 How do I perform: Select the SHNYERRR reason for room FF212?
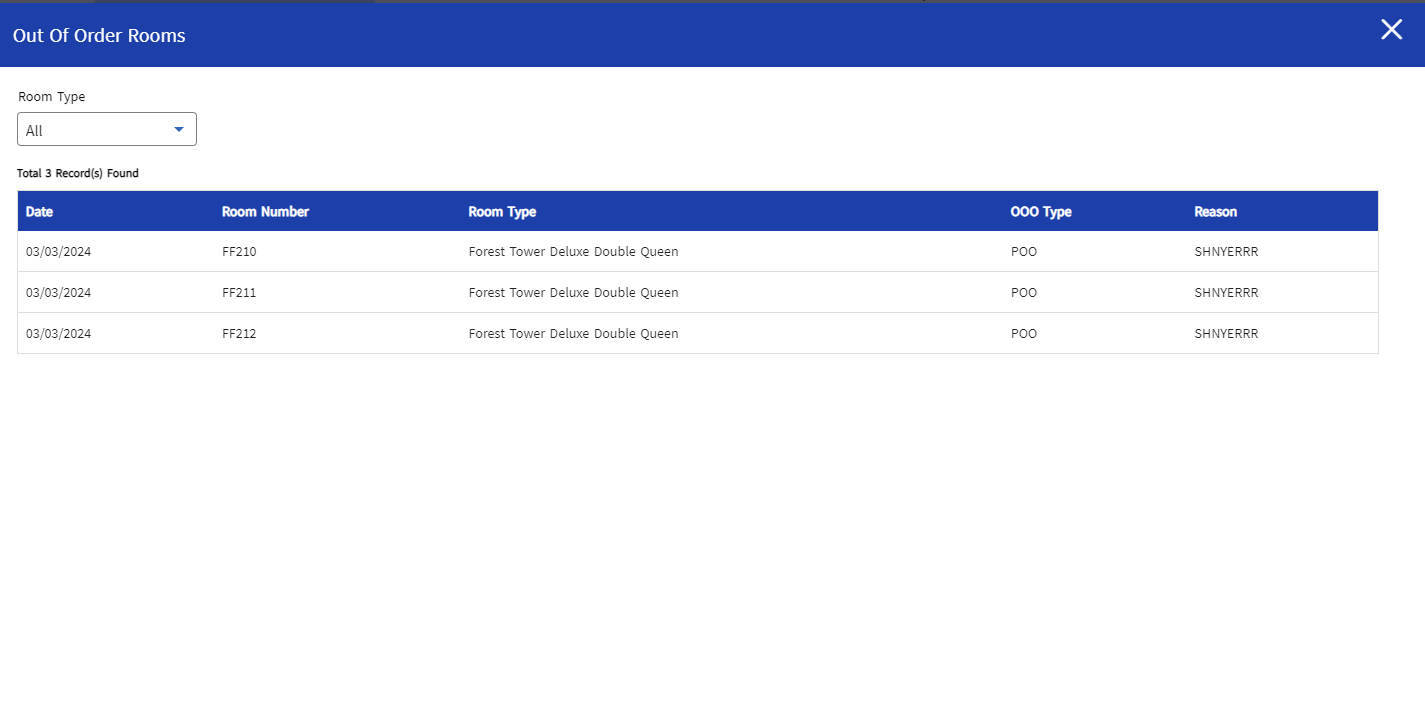tap(1226, 334)
